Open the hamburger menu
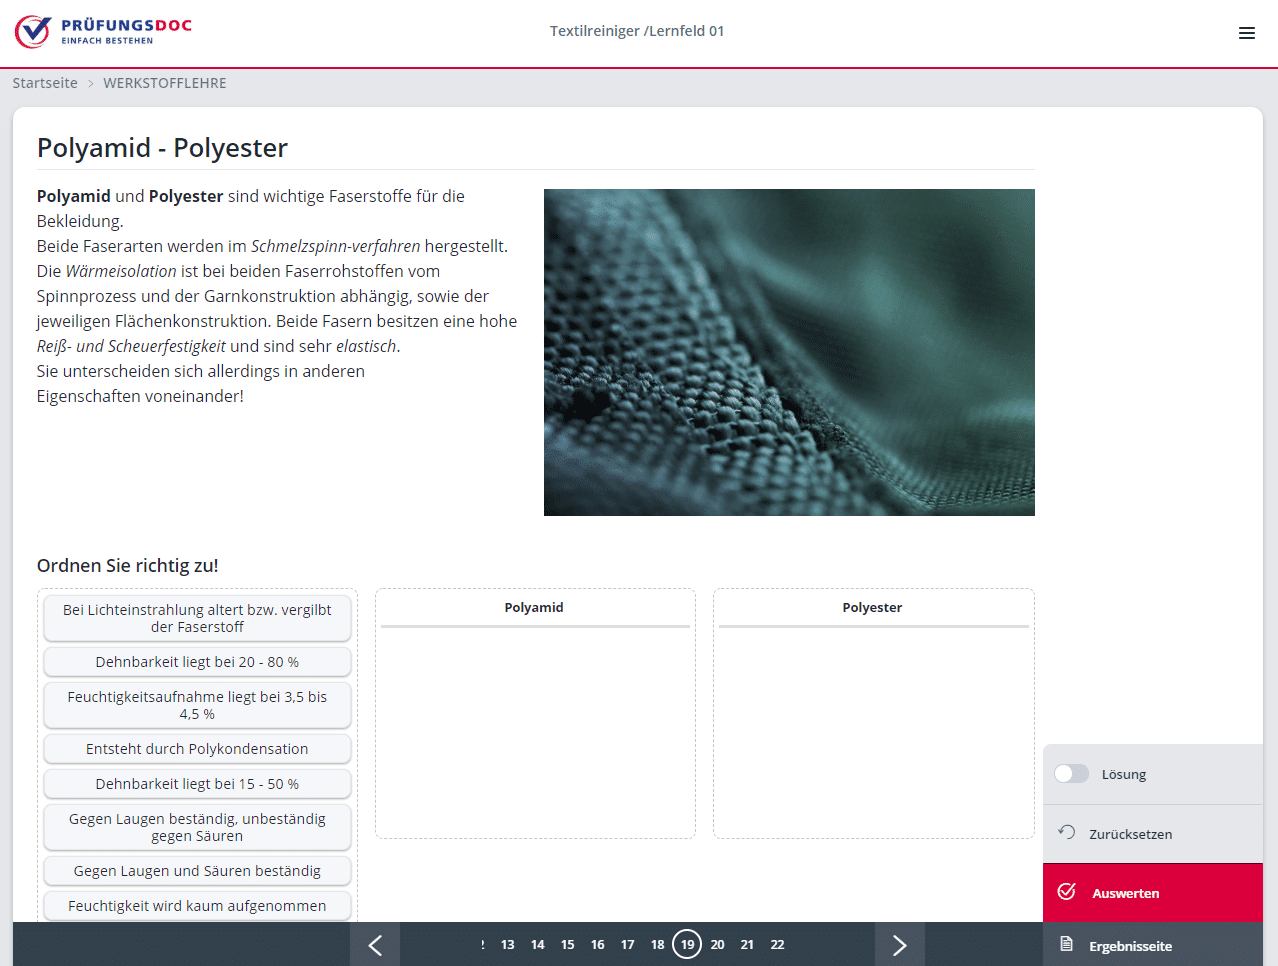 [1246, 33]
